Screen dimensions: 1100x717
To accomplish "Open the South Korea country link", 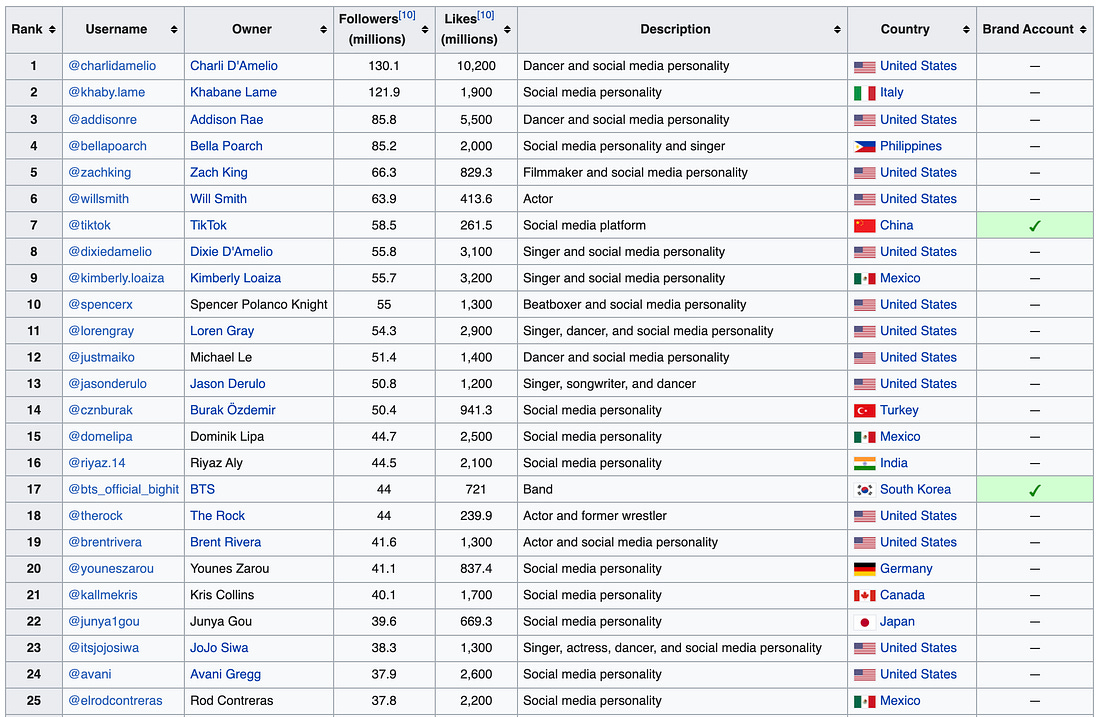I will point(915,489).
